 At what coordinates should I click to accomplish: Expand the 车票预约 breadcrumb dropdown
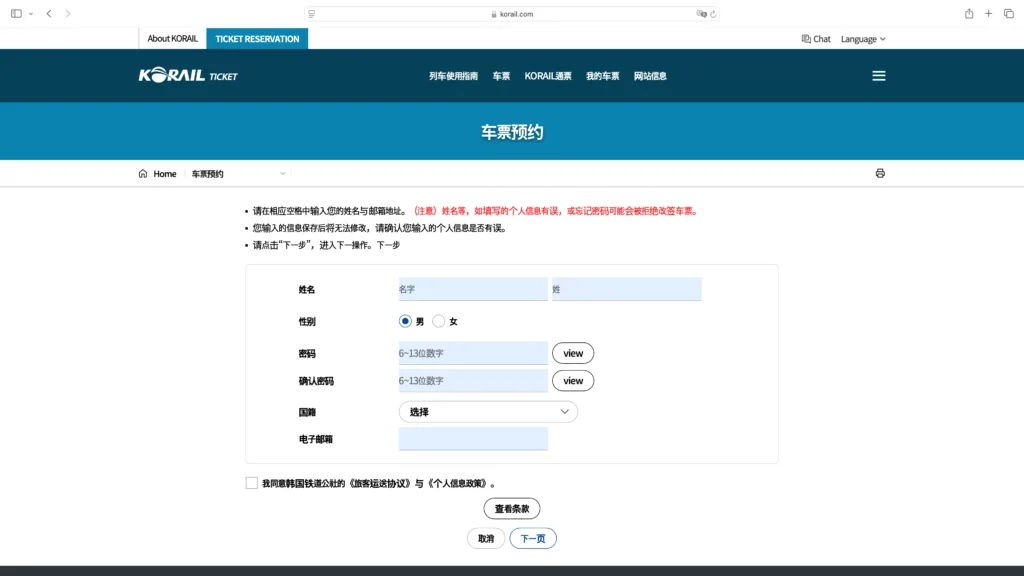(x=238, y=174)
